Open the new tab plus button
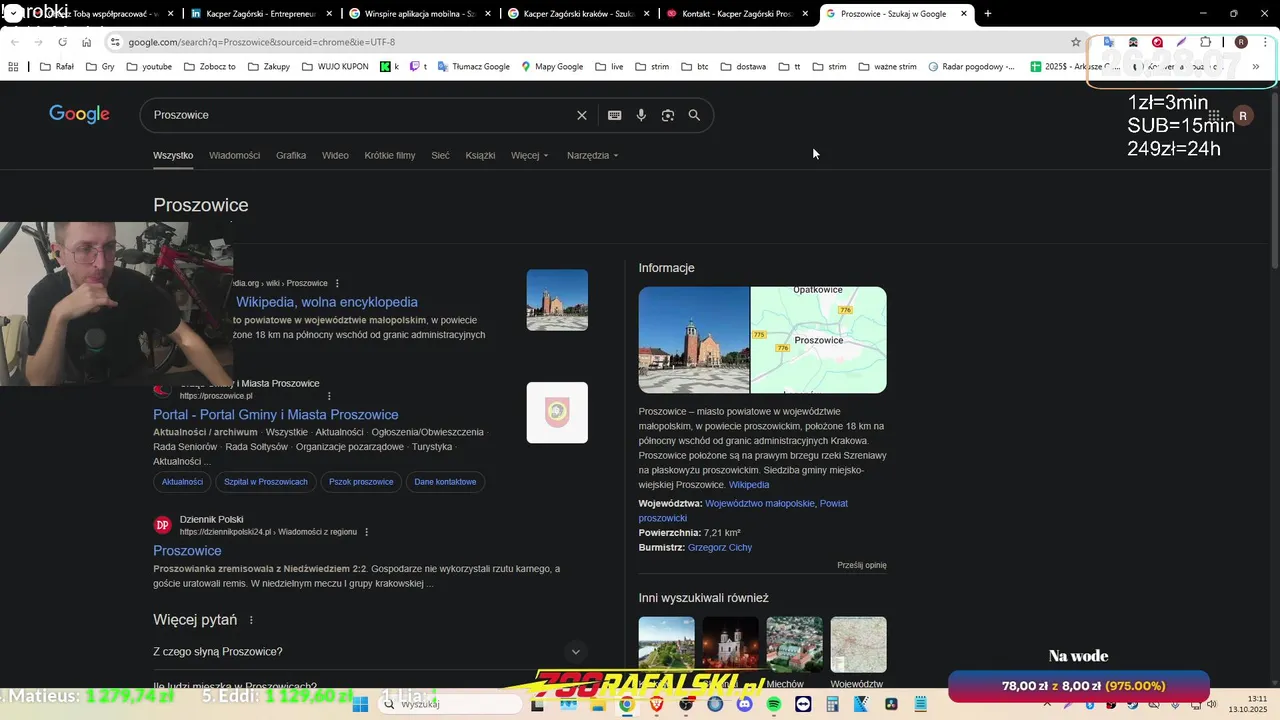Viewport: 1280px width, 720px height. [x=987, y=14]
